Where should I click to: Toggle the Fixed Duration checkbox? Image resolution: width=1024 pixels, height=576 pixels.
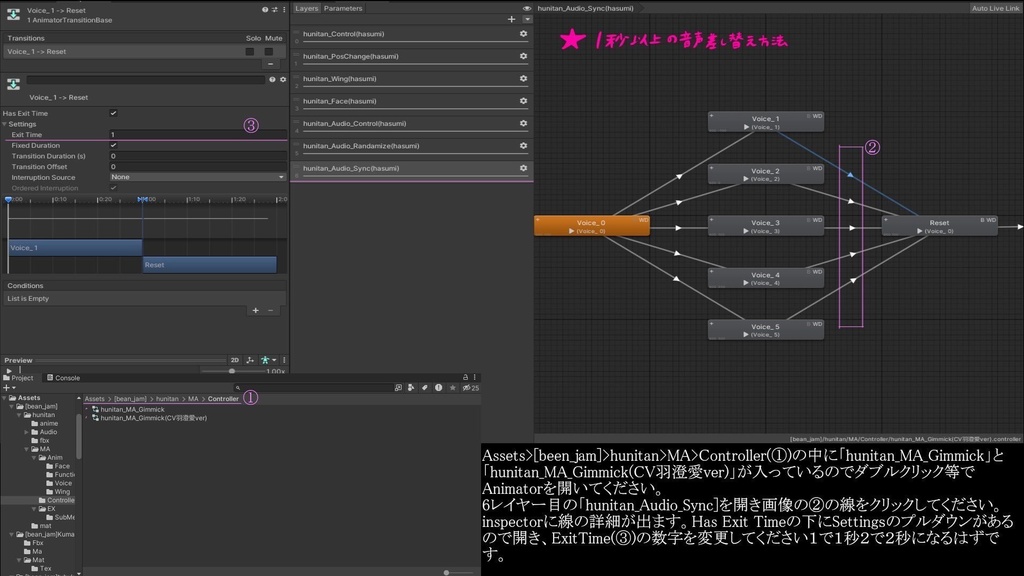(x=114, y=146)
